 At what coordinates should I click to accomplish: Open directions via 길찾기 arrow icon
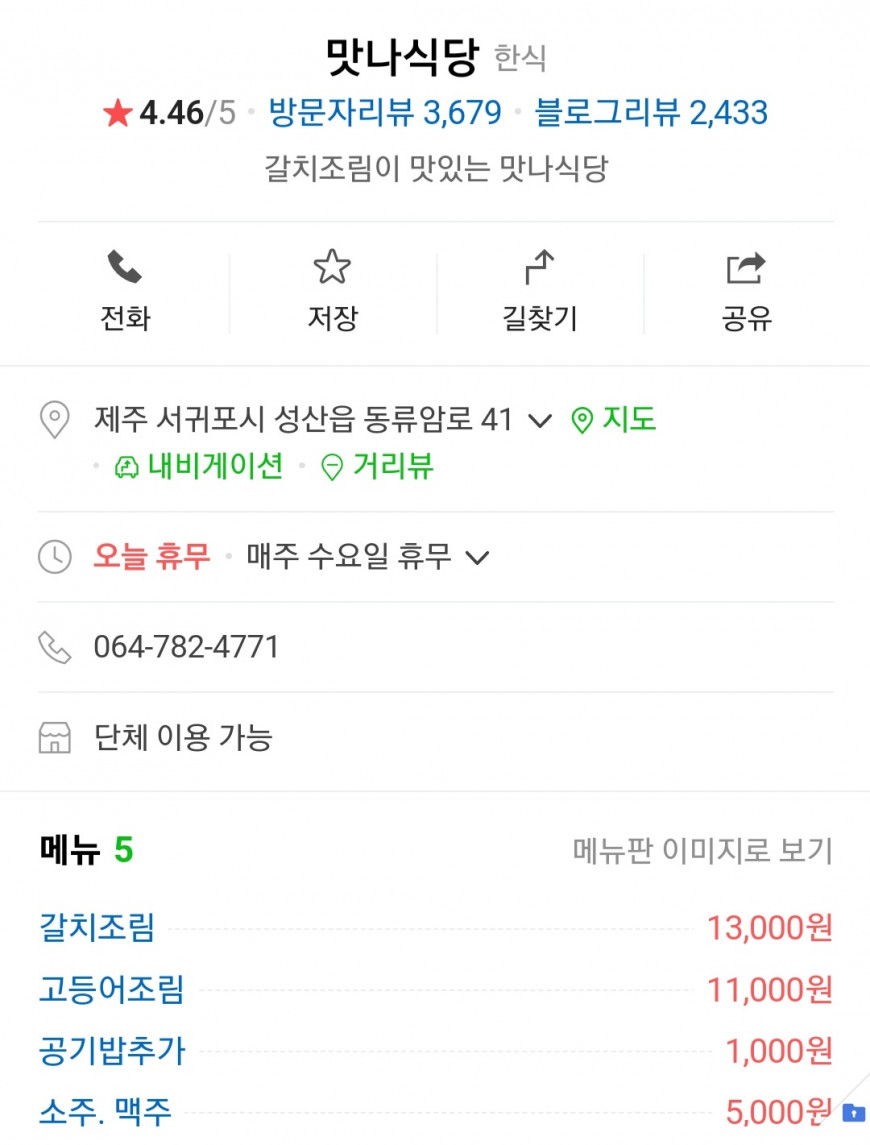539,267
